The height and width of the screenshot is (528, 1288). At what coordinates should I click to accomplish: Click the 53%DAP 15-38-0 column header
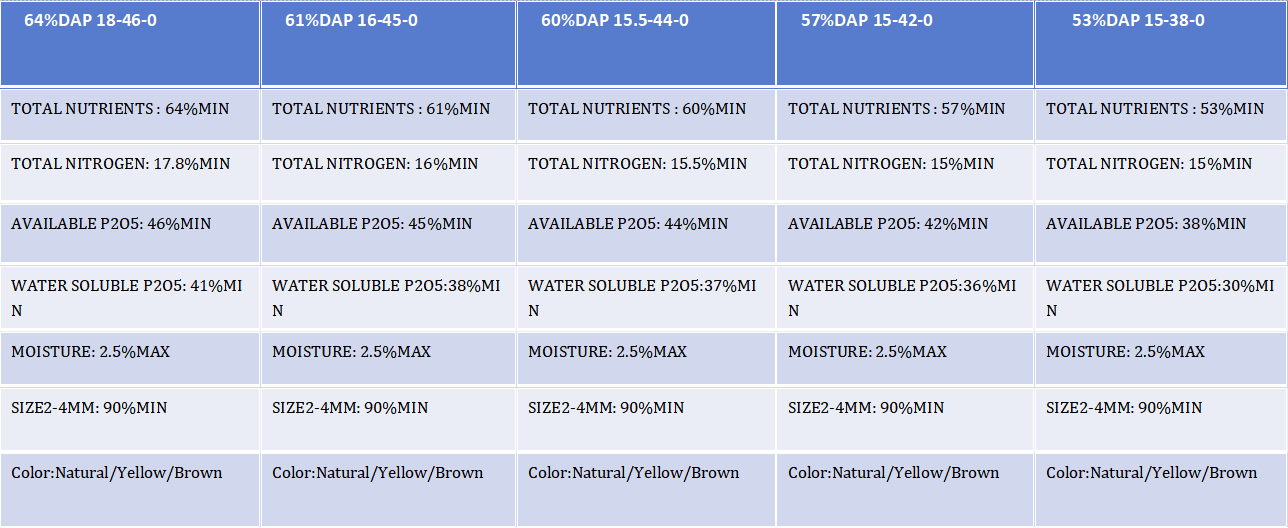coord(1161,43)
